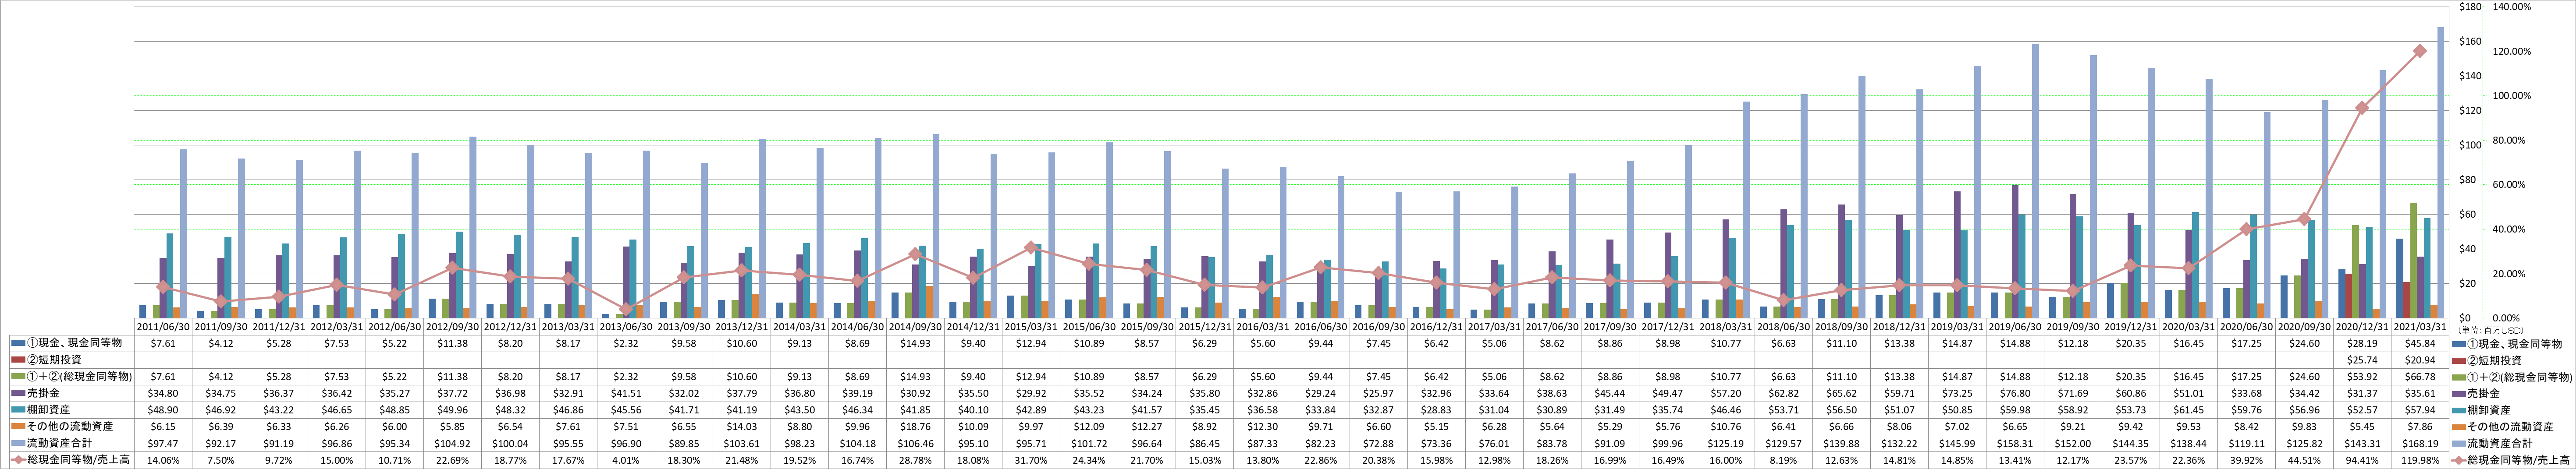Image resolution: width=2576 pixels, height=469 pixels.
Task: Select the ratio cell showing 4.01%
Action: pos(627,460)
